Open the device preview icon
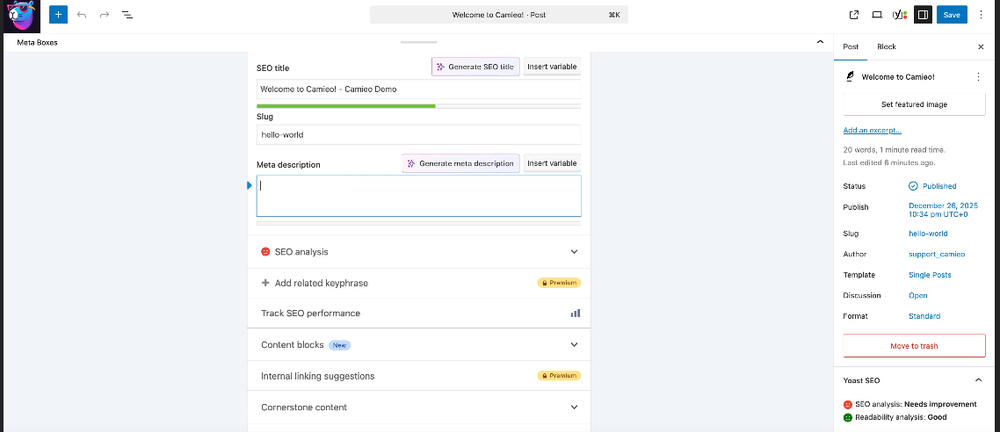Image resolution: width=1000 pixels, height=432 pixels. [877, 15]
